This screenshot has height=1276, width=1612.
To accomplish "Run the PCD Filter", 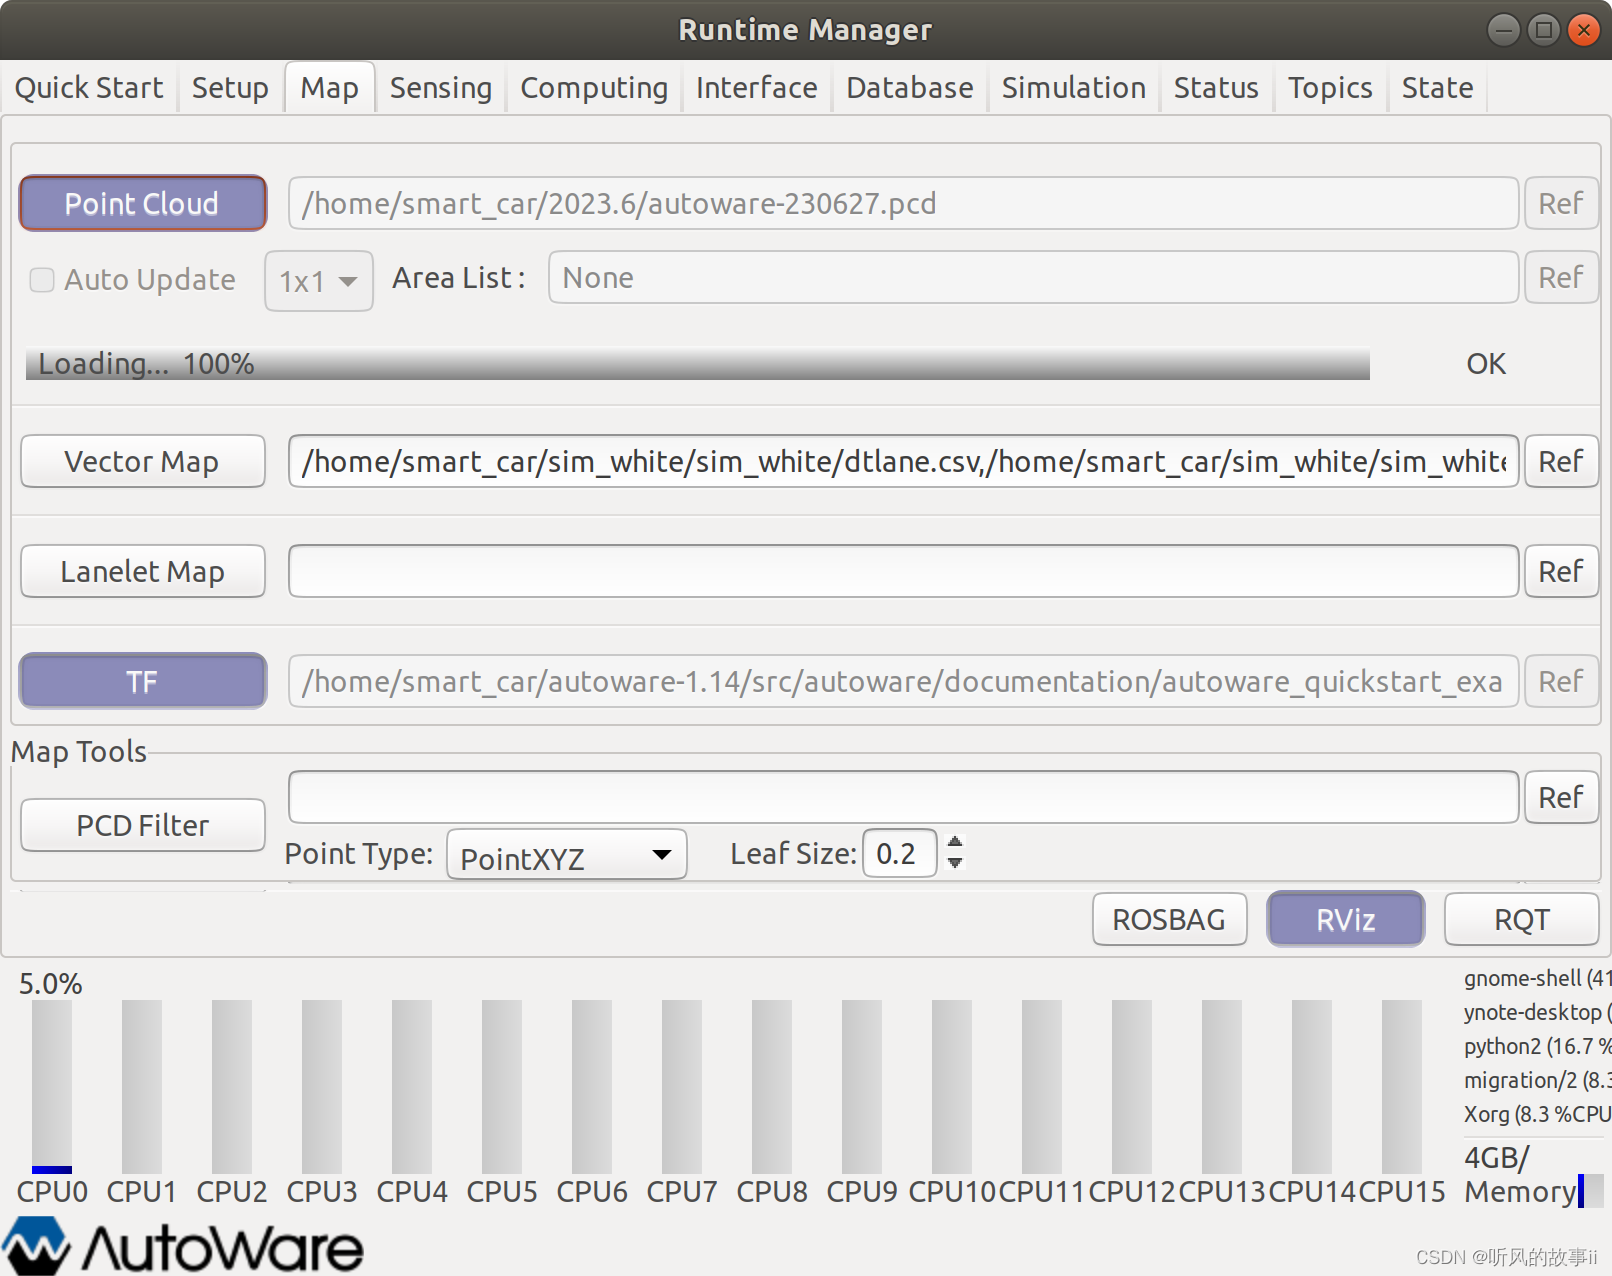I will 142,824.
